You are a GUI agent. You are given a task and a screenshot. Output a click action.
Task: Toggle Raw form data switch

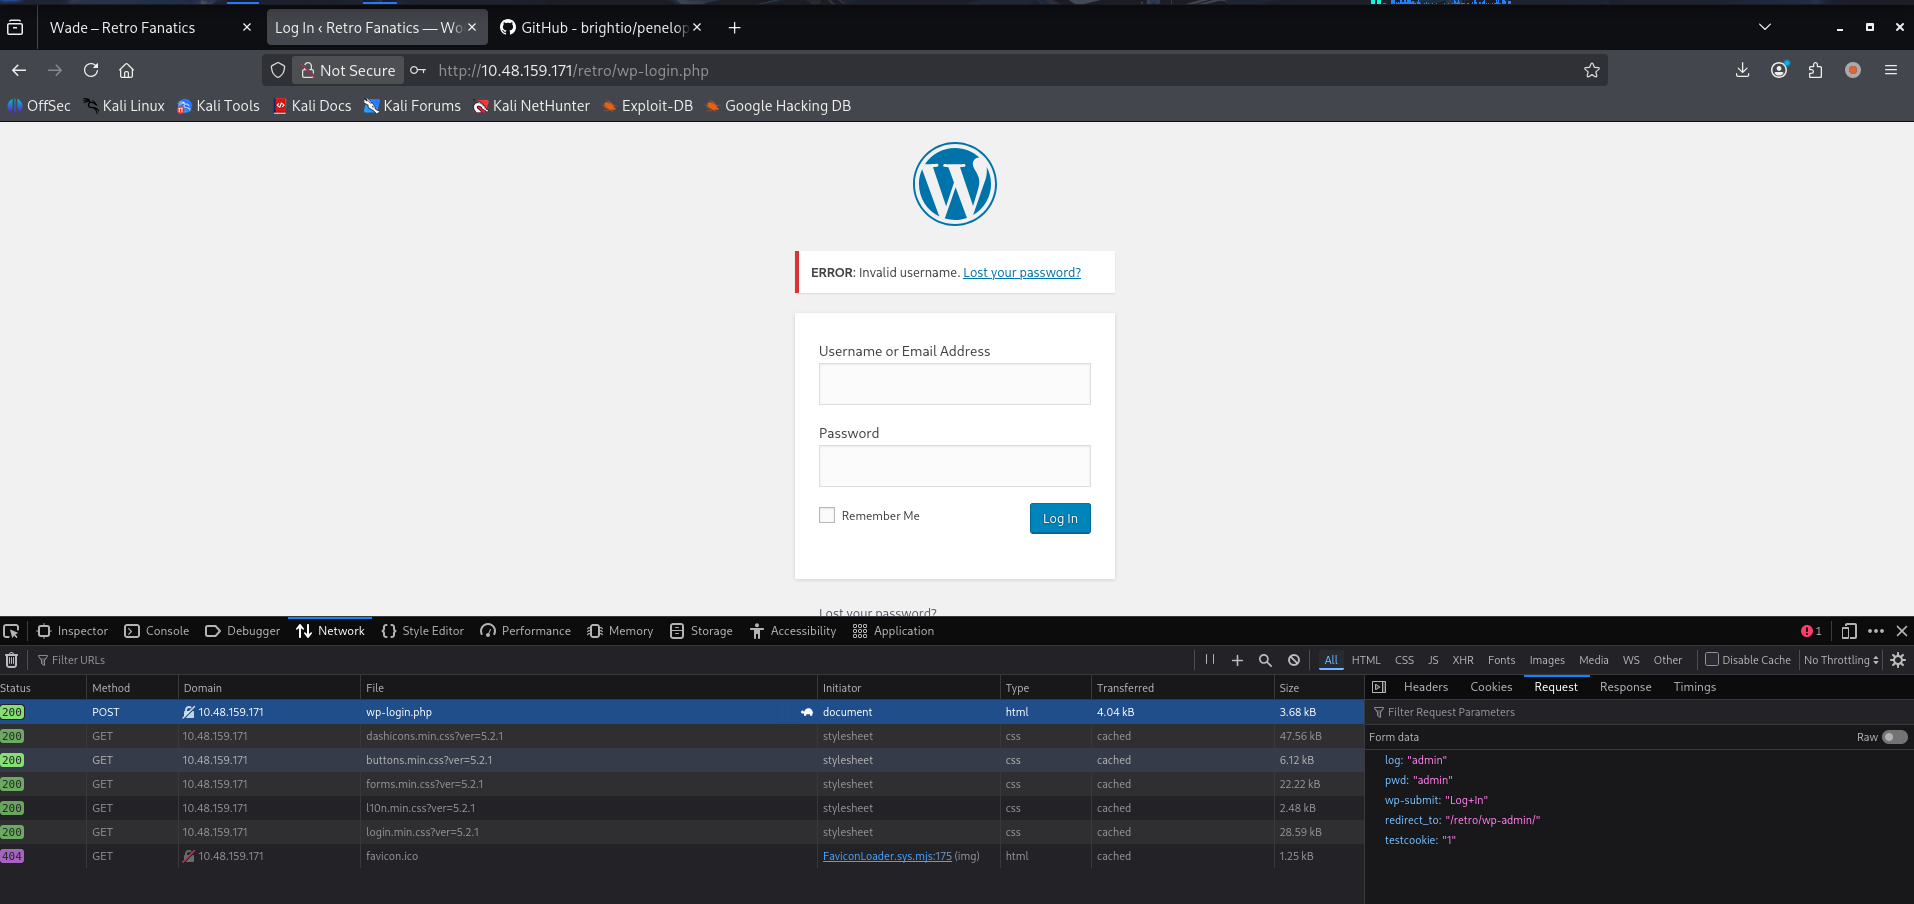(1894, 737)
